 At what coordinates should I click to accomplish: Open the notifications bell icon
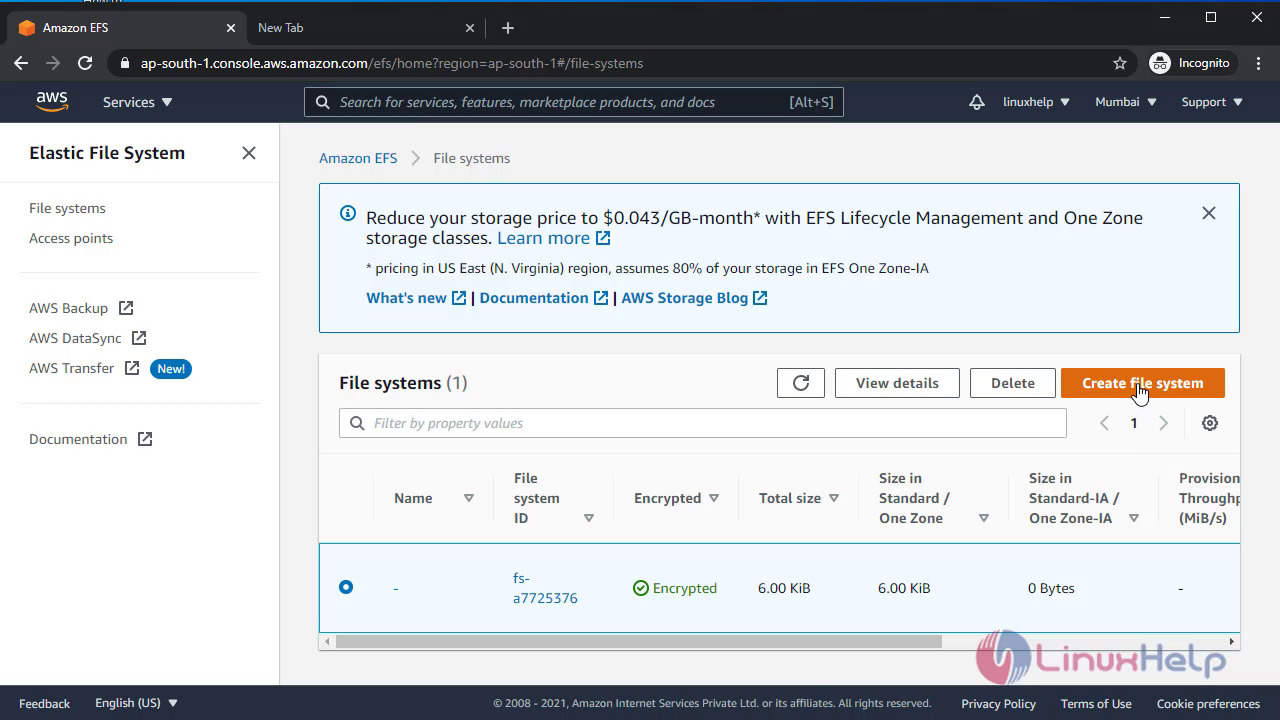pos(977,102)
